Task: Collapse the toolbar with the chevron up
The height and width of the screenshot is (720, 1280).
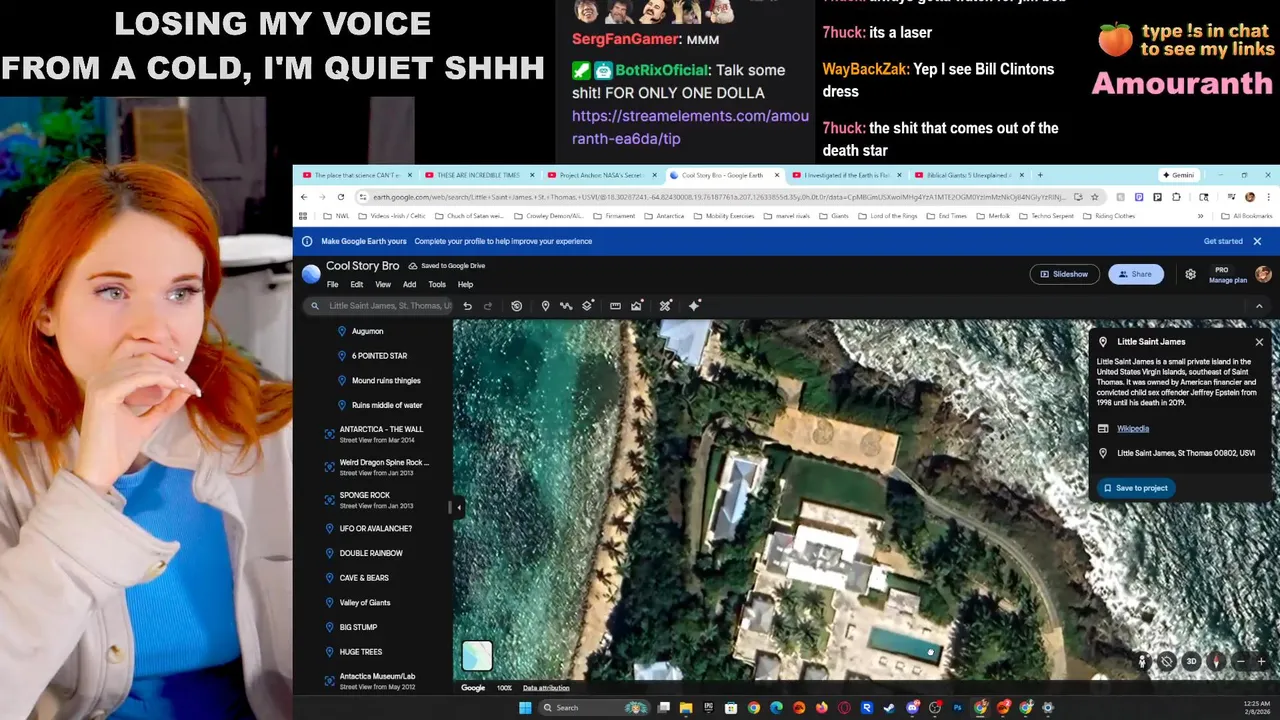Action: pos(1259,306)
